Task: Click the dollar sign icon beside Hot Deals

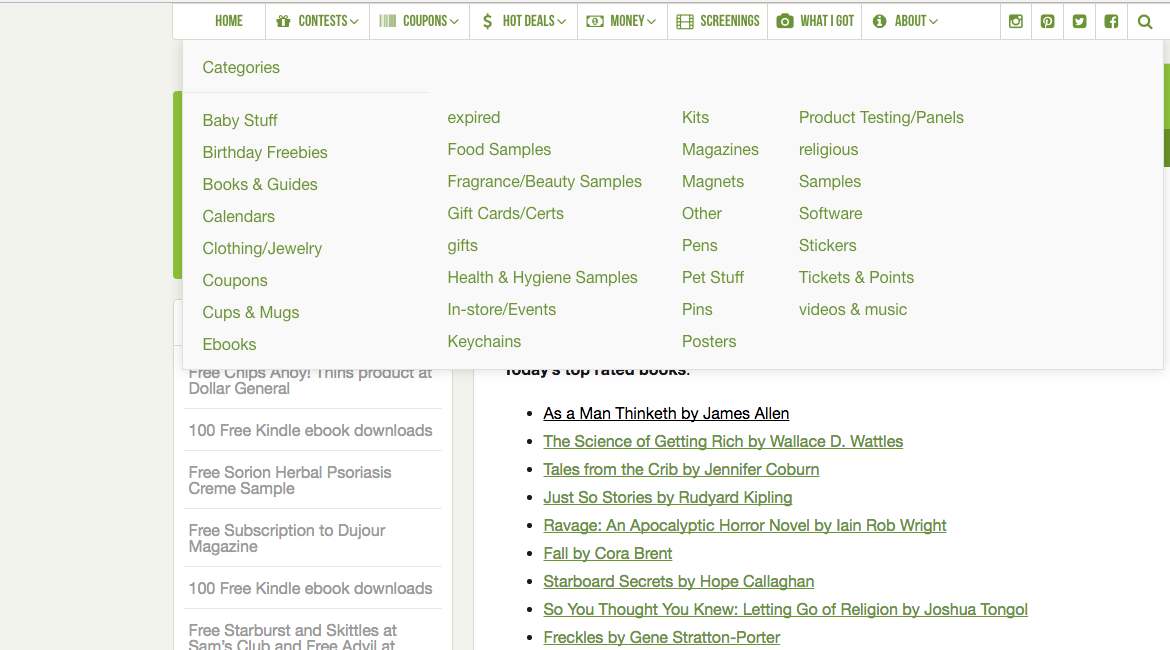Action: point(487,21)
